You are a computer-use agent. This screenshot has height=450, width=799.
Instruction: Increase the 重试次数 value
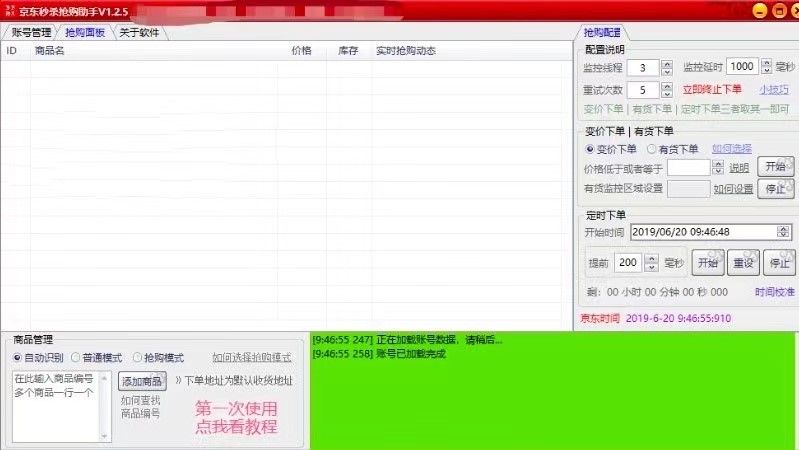point(667,86)
